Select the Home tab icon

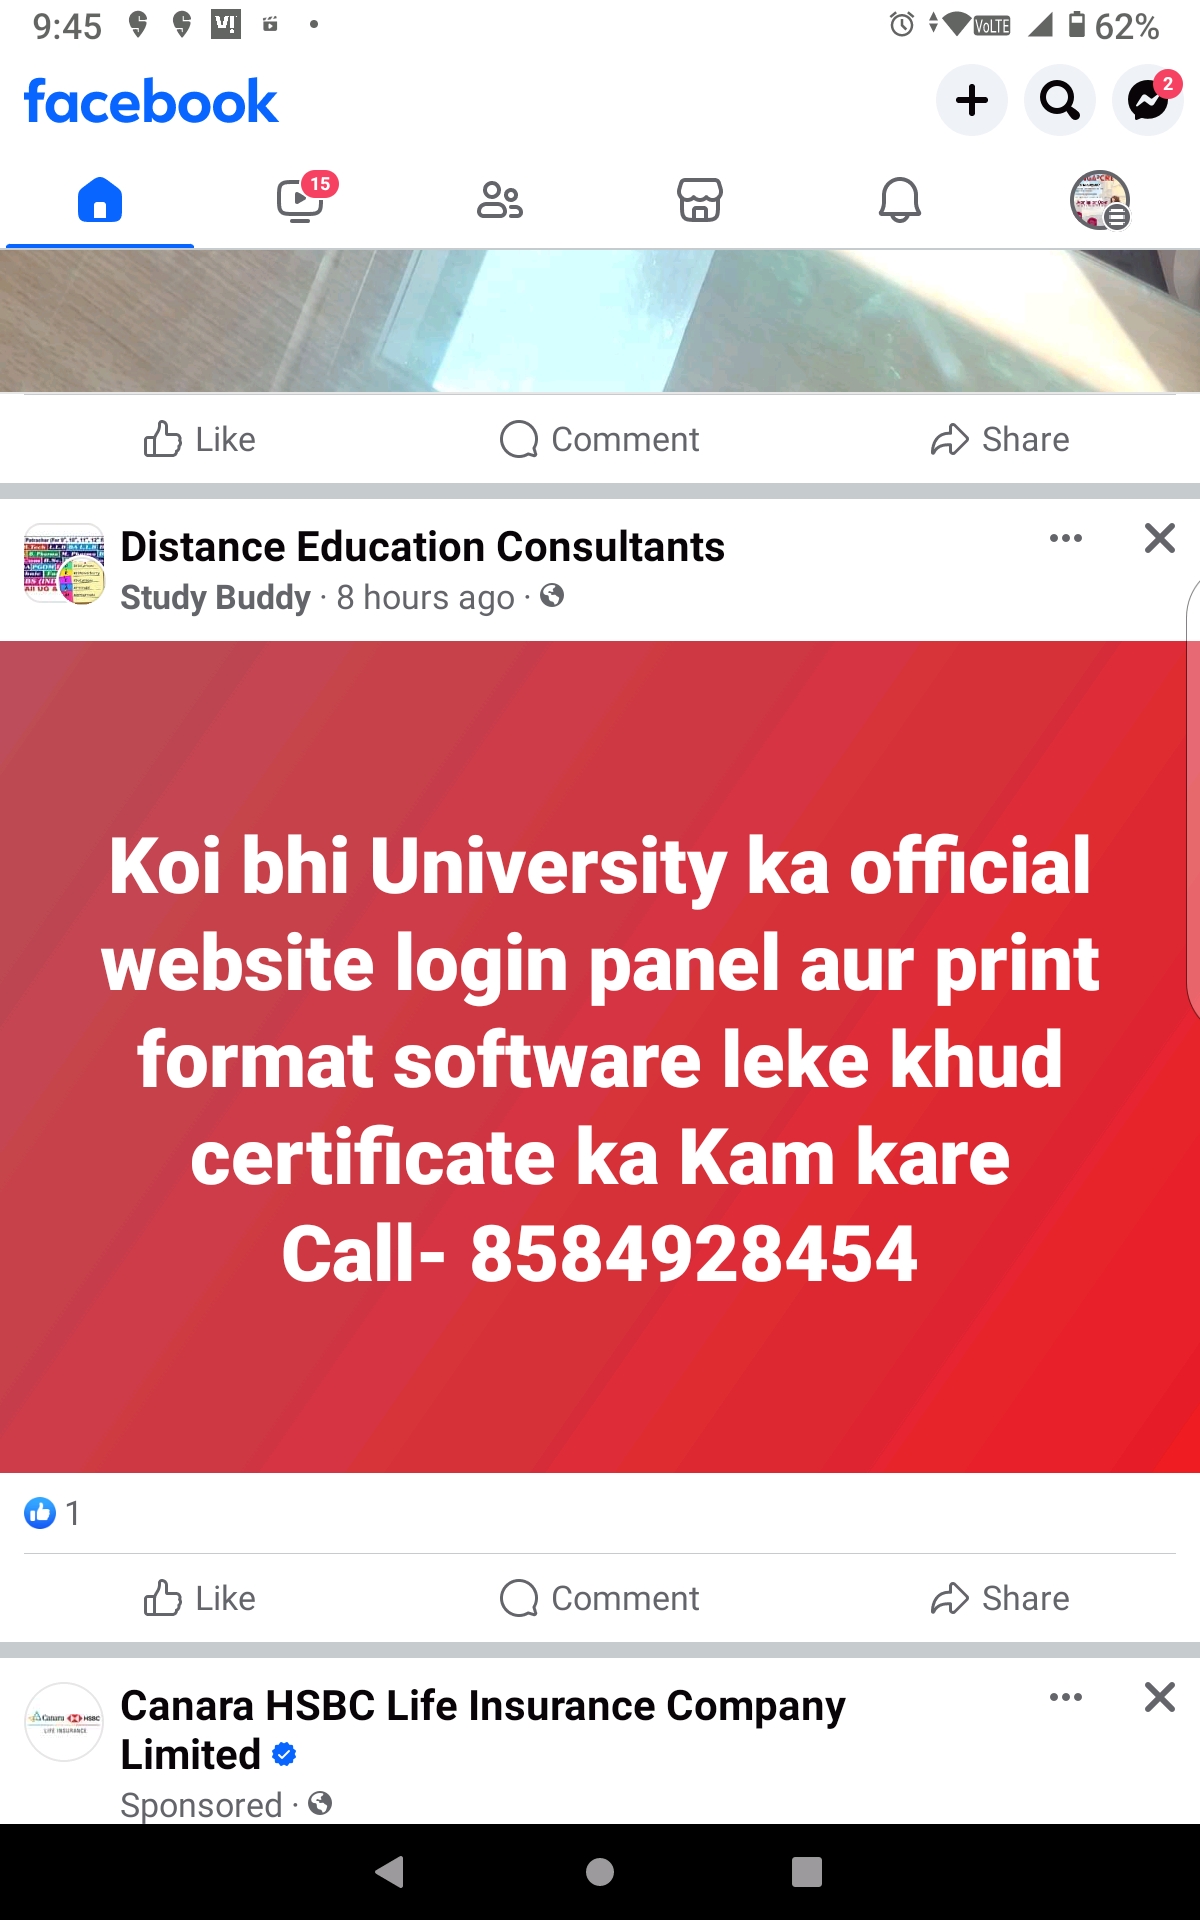tap(100, 200)
